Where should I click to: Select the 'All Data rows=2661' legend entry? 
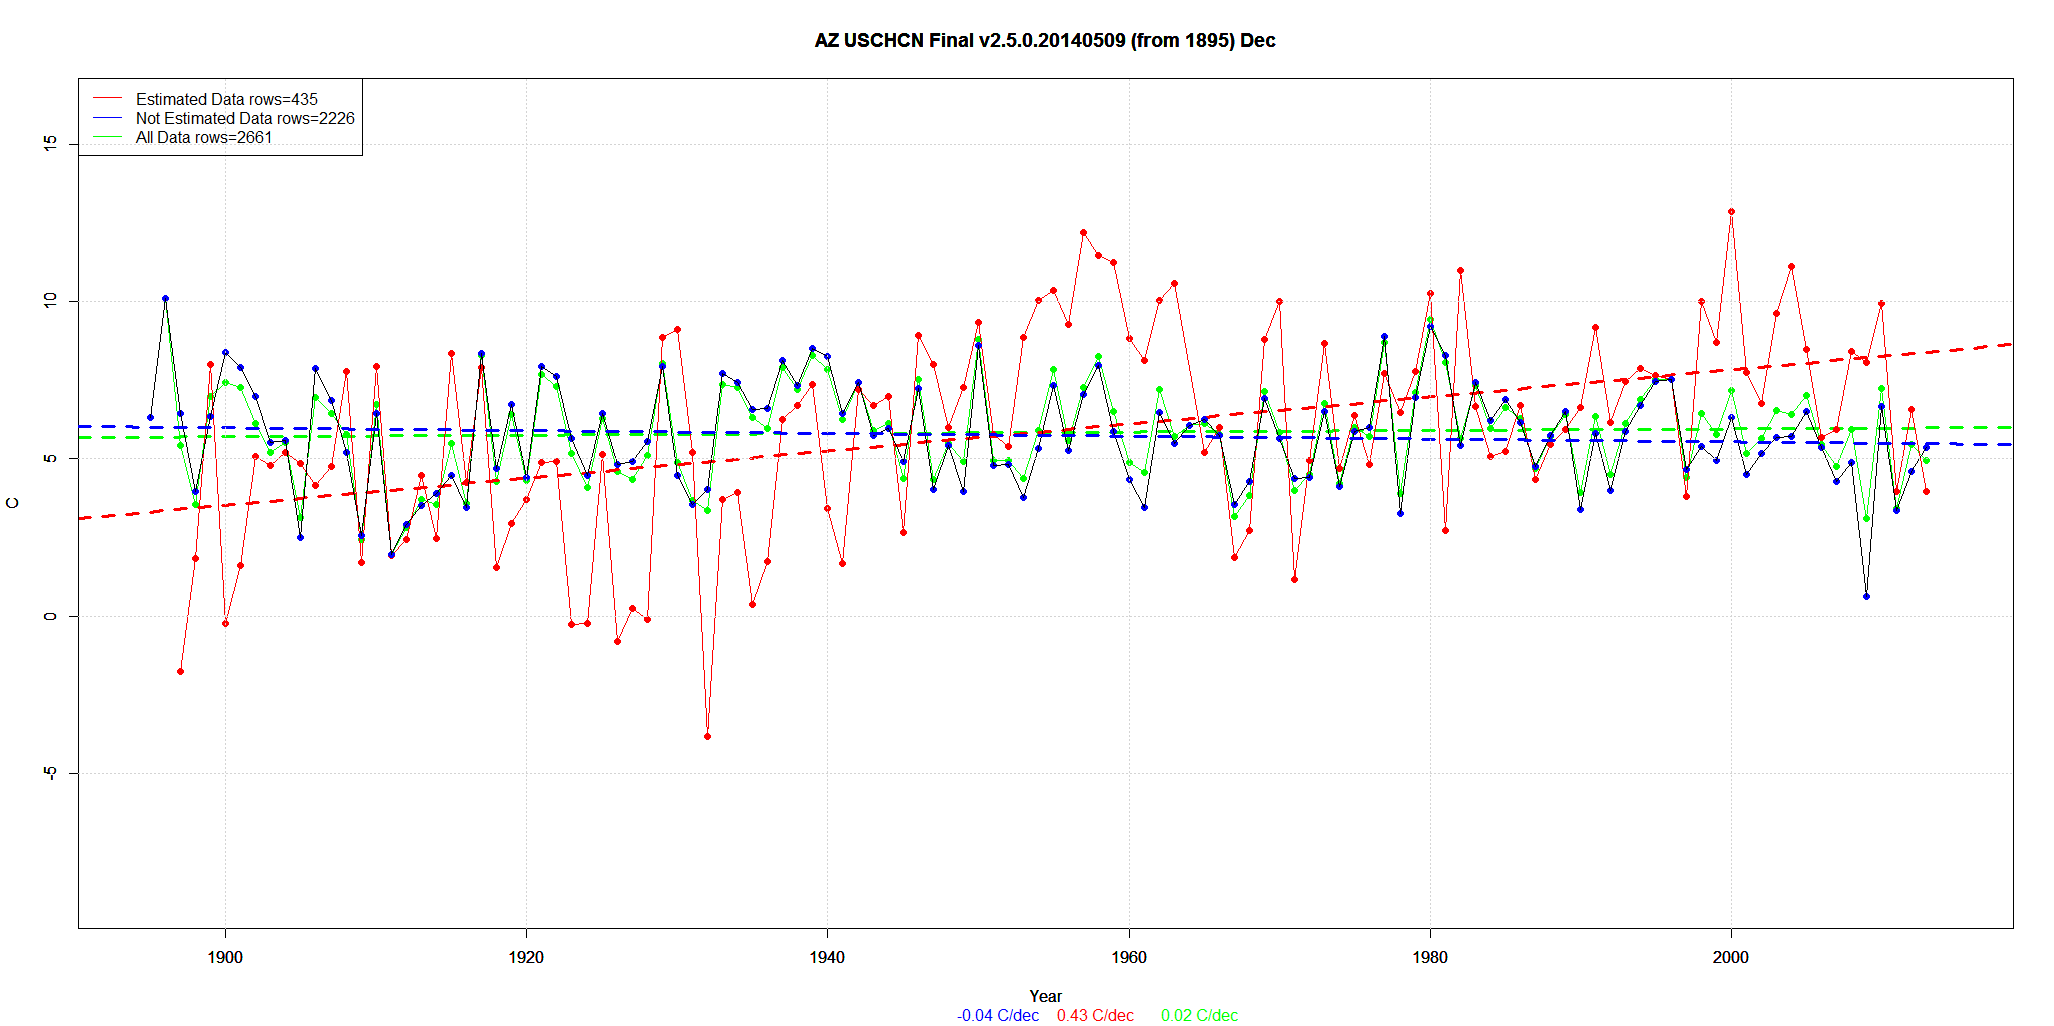pyautogui.click(x=204, y=137)
